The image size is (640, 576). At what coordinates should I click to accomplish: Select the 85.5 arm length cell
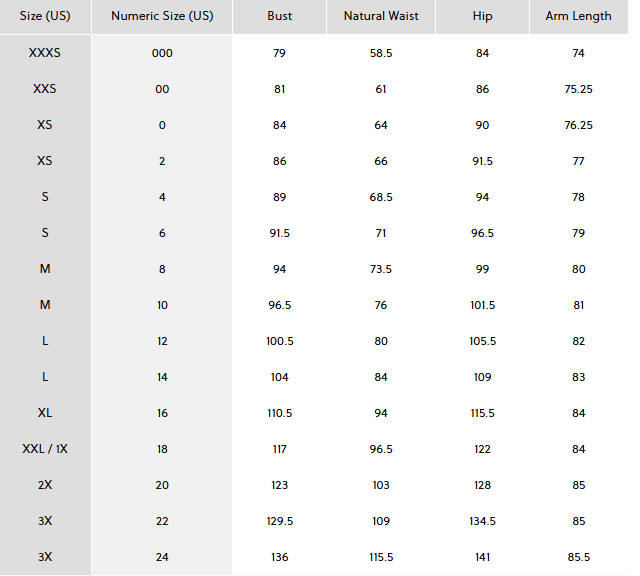(x=578, y=557)
